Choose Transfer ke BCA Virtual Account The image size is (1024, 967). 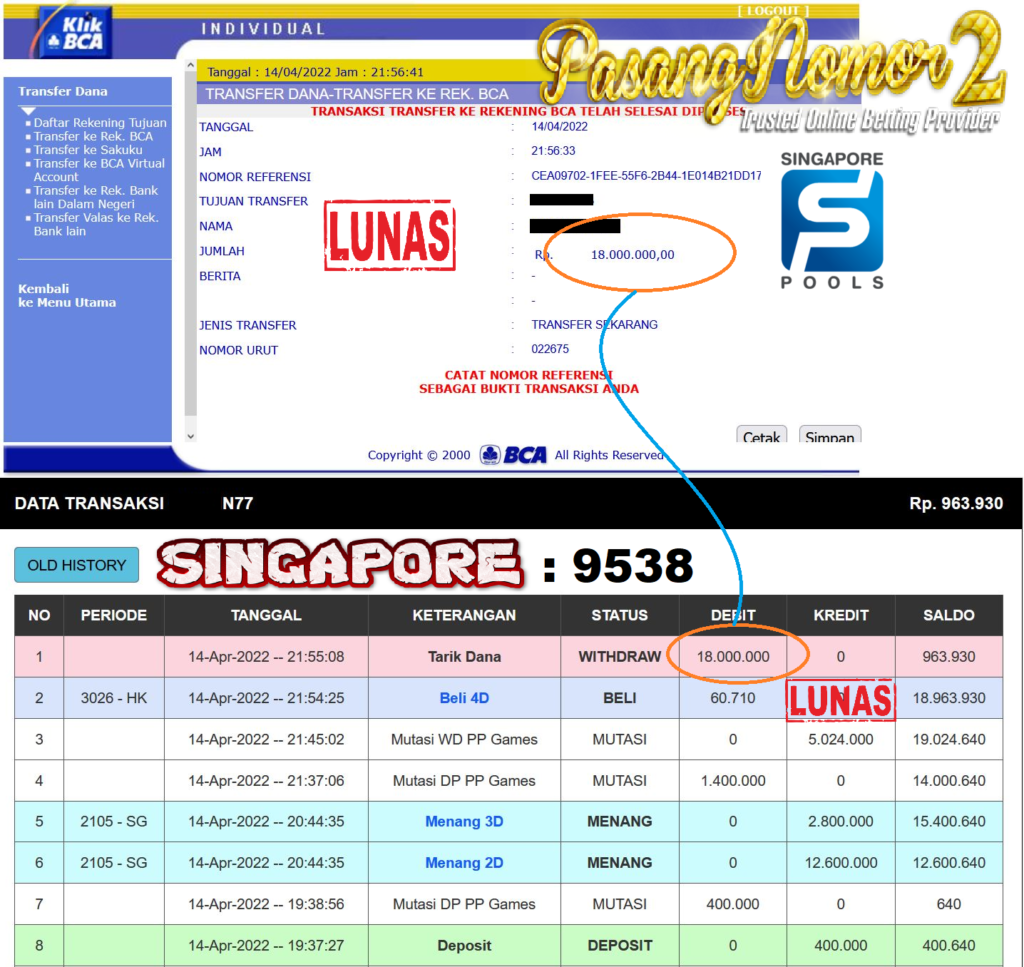(99, 170)
